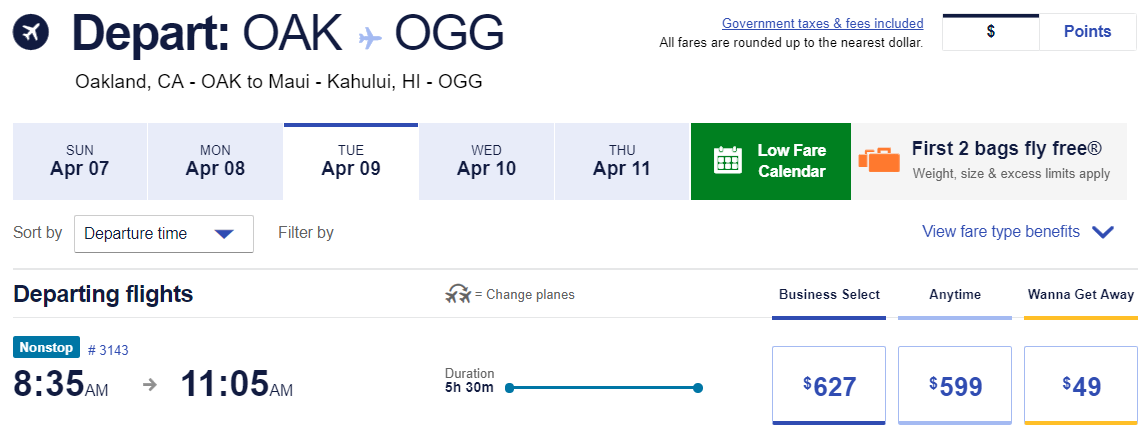The width and height of the screenshot is (1147, 435).
Task: Click the change planes icon in legend
Action: [x=458, y=295]
